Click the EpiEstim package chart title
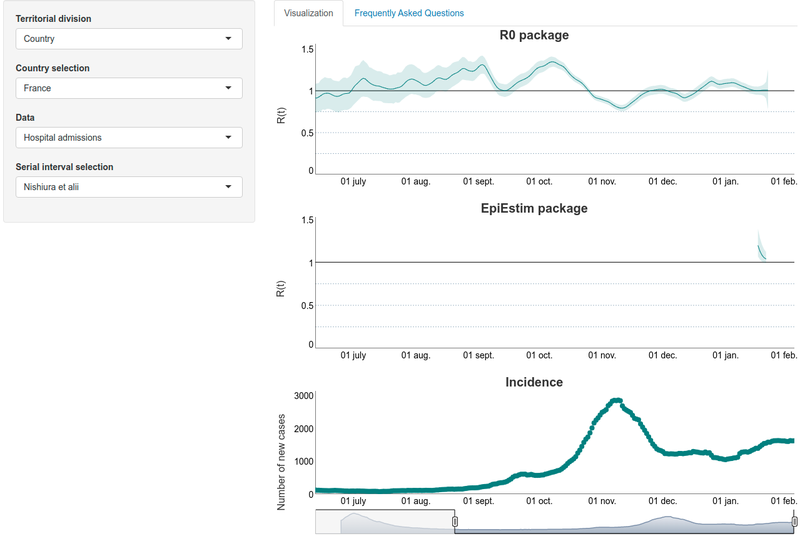The height and width of the screenshot is (536, 800). pos(534,209)
